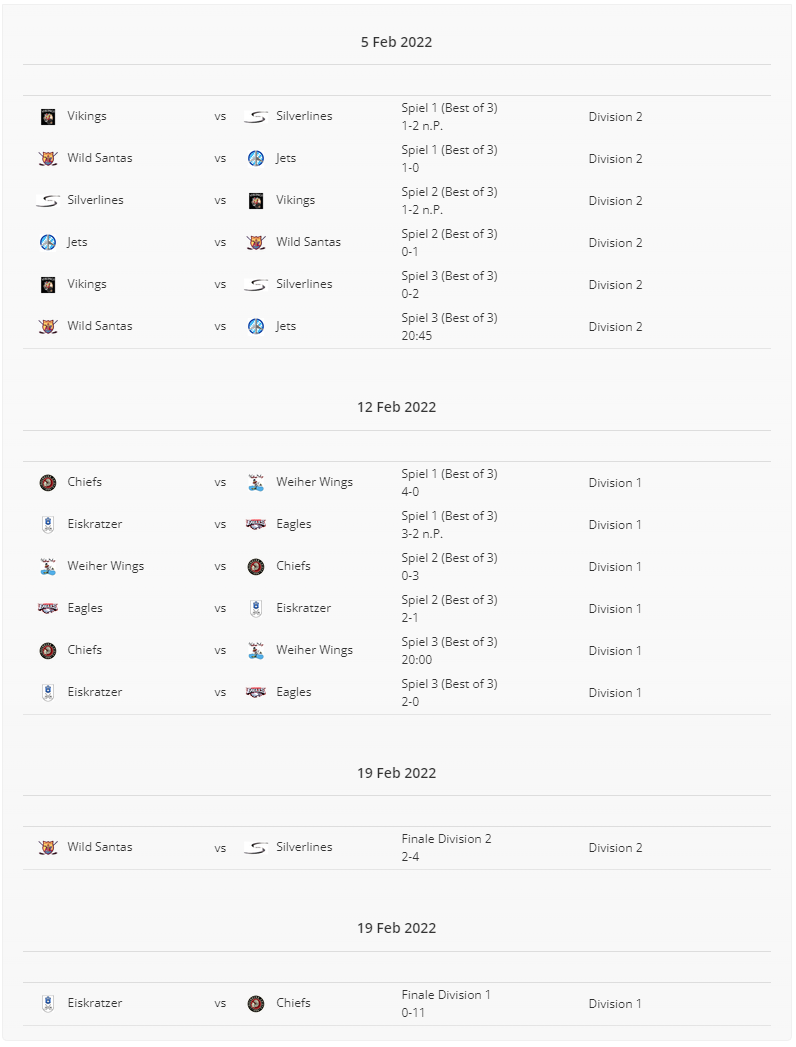Click the 20:00 Chiefs match time
796x1047 pixels.
pyautogui.click(x=417, y=659)
